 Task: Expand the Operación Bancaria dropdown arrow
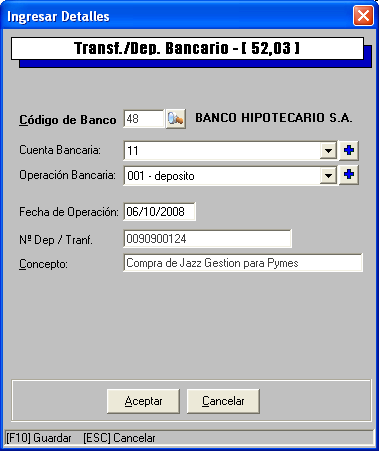click(328, 175)
